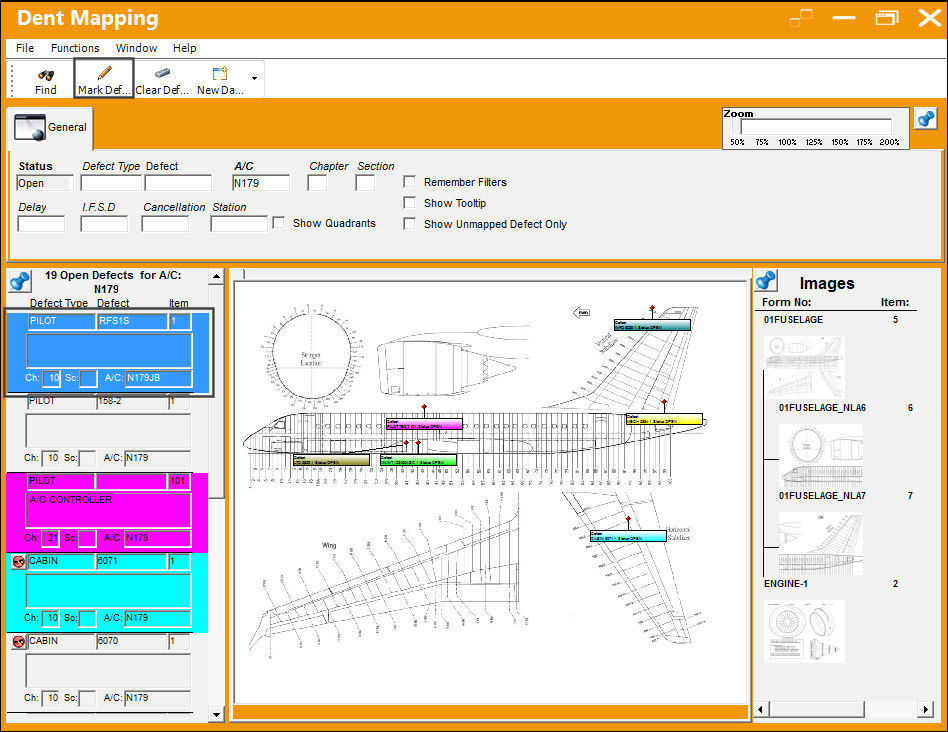Toggle the Show Quadrants checkbox
This screenshot has width=948, height=732.
(278, 223)
